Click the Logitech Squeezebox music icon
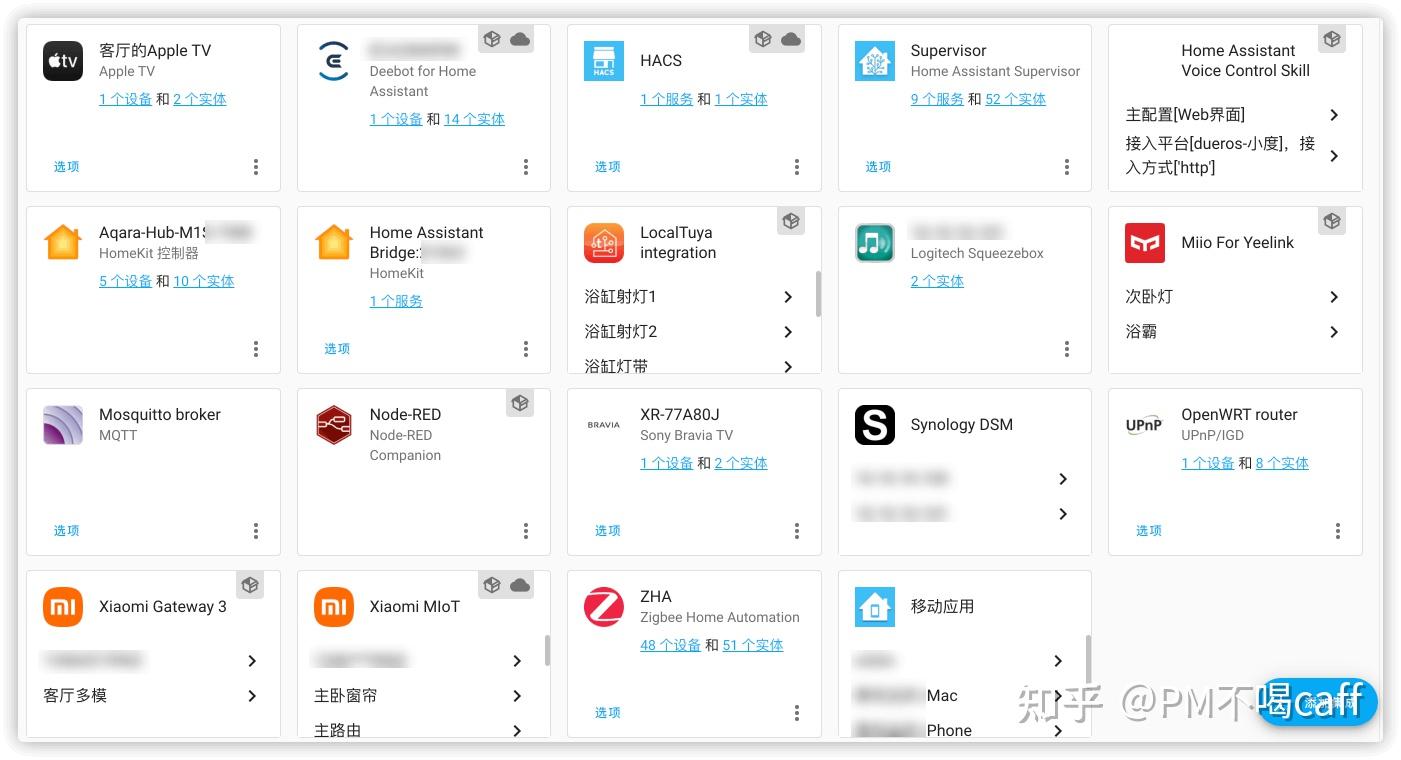The image size is (1401, 760). coord(875,243)
